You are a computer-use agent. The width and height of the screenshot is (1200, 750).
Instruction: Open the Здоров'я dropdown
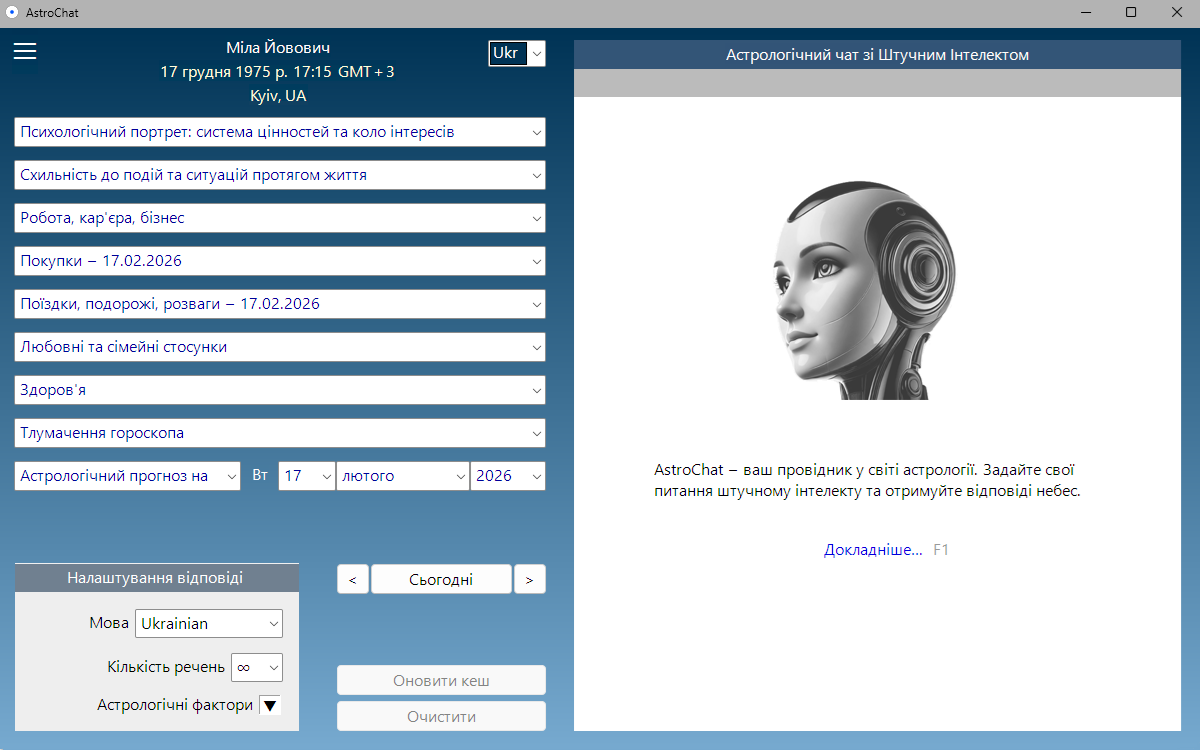tap(280, 390)
